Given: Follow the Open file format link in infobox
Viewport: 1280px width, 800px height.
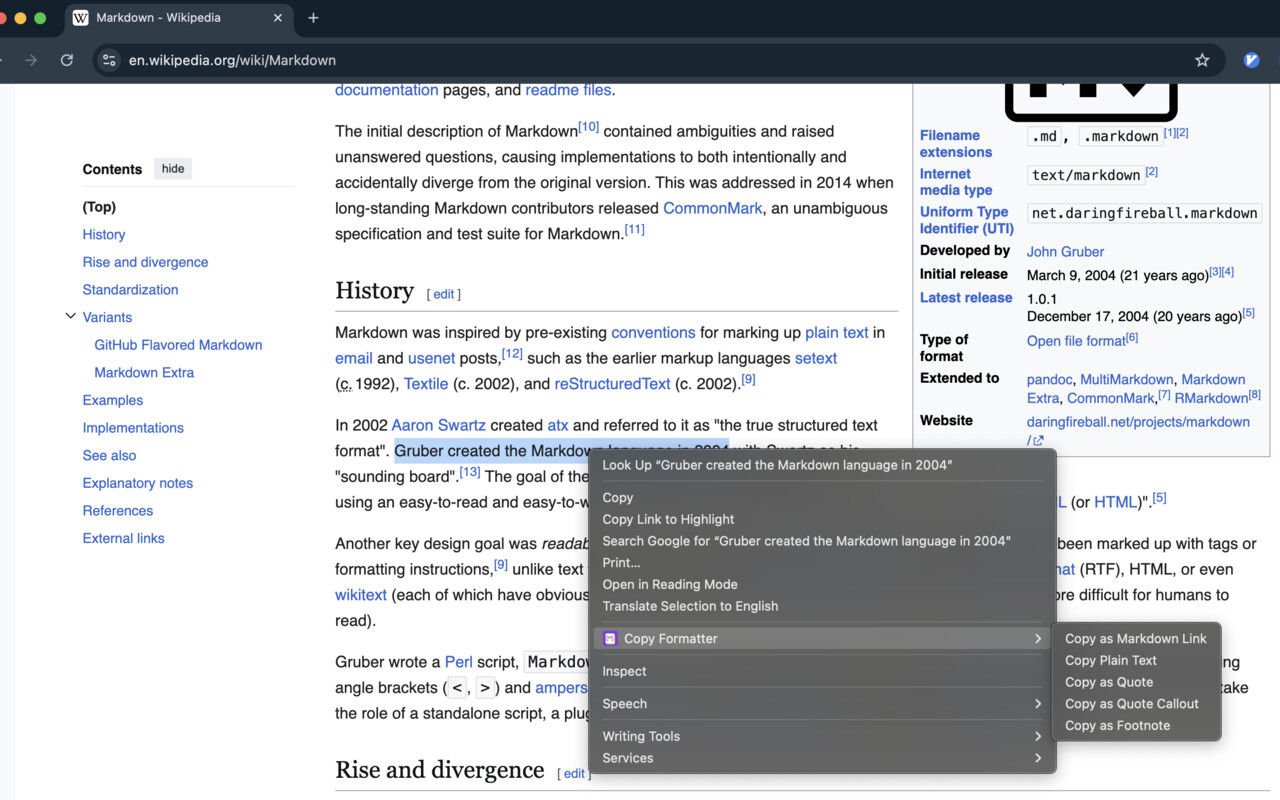Looking at the screenshot, I should (1076, 341).
